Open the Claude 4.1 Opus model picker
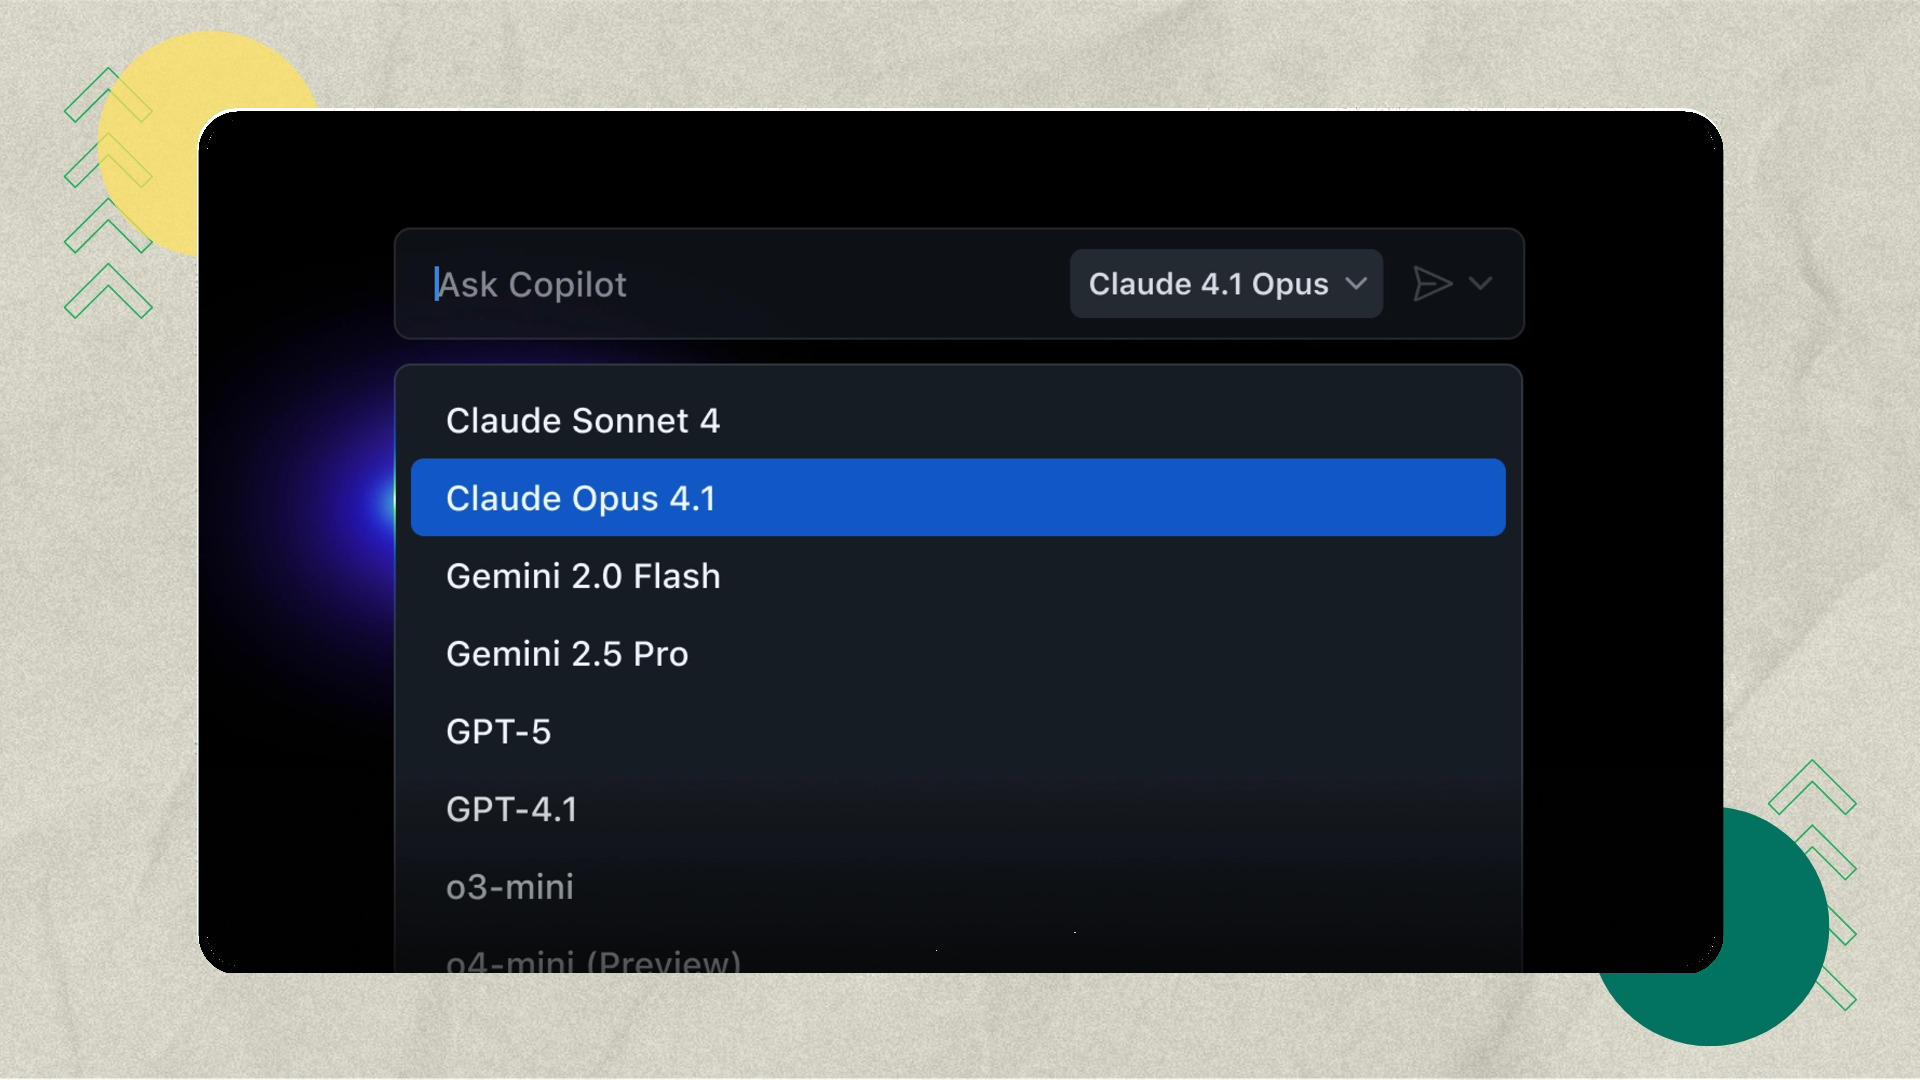Image resolution: width=1920 pixels, height=1080 pixels. pos(1225,284)
